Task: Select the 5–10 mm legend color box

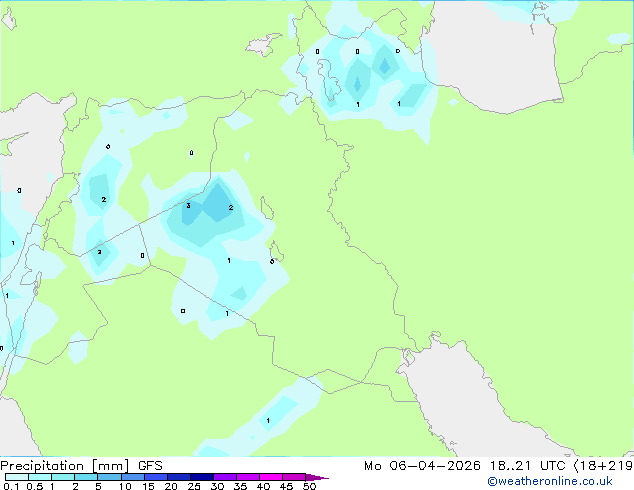Action: 109,477
